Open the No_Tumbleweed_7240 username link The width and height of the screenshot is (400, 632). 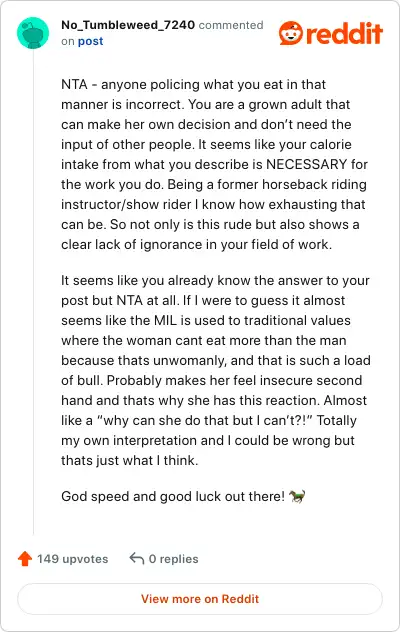tap(128, 25)
